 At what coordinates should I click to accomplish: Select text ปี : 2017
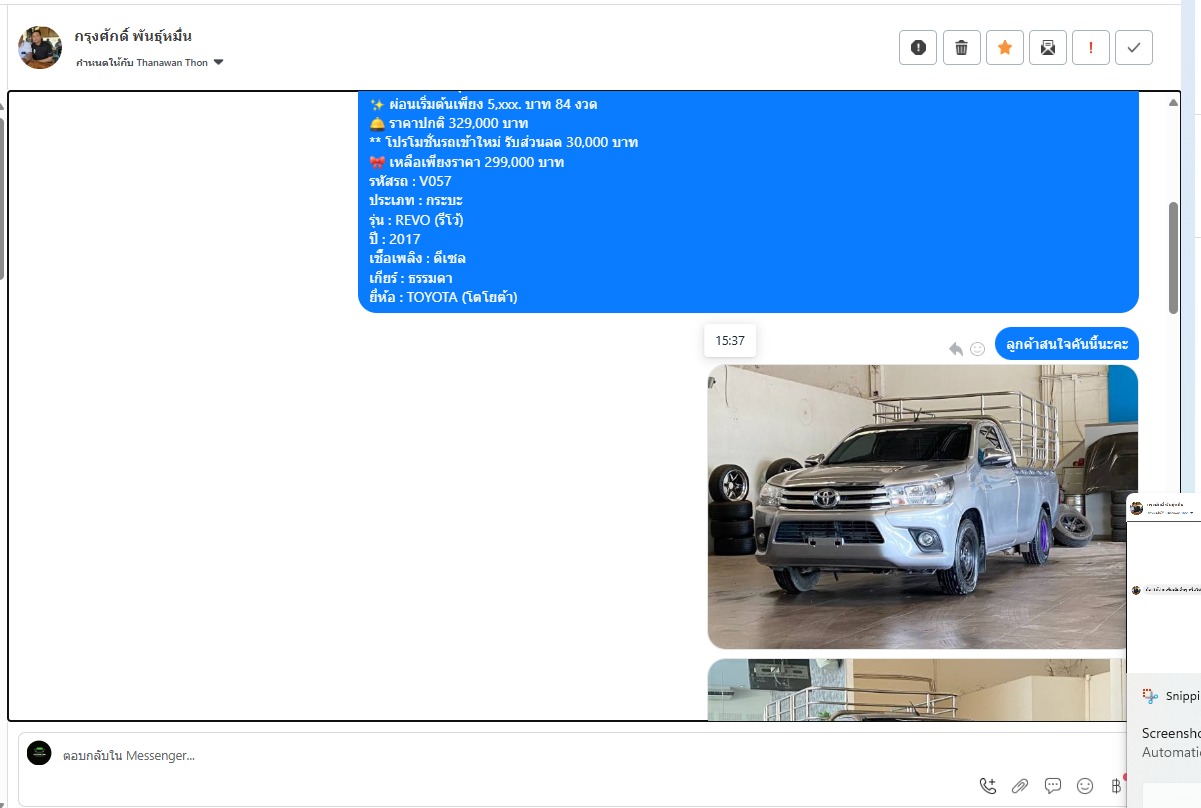[x=394, y=239]
